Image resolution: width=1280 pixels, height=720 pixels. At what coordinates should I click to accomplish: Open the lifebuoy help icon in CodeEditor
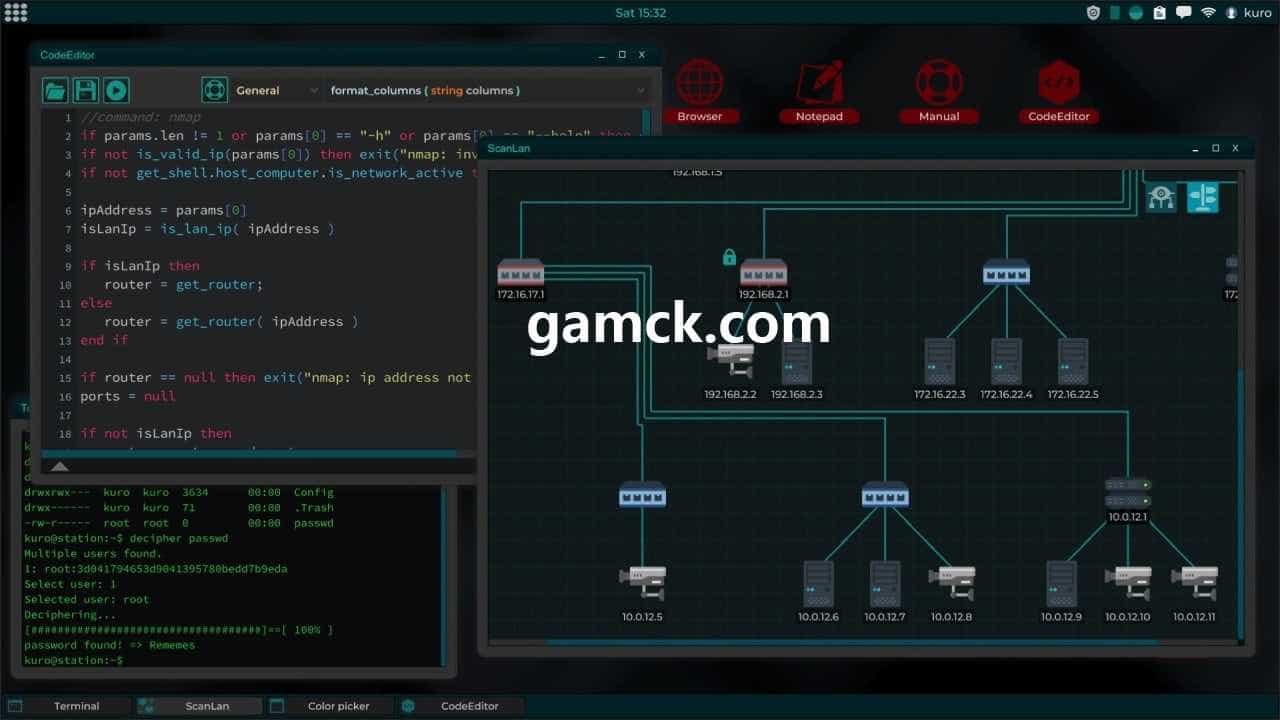pyautogui.click(x=215, y=91)
